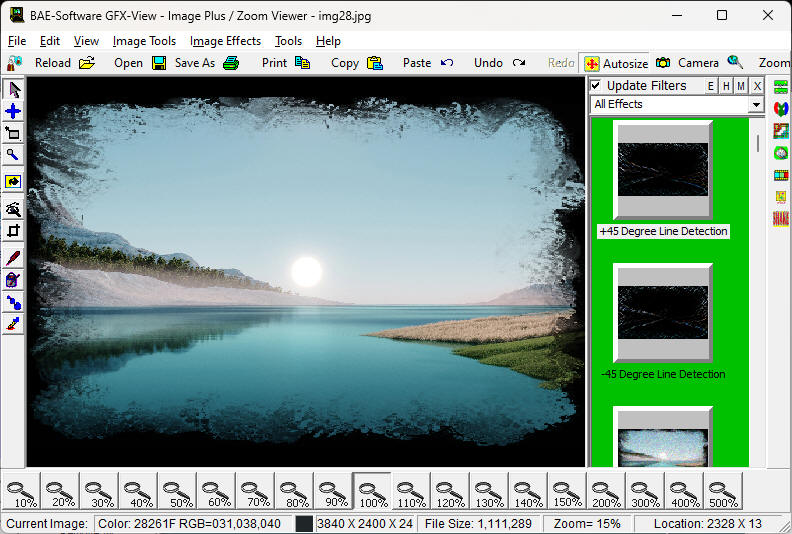The height and width of the screenshot is (534, 792).
Task: Click Save As in the toolbar
Action: click(184, 63)
